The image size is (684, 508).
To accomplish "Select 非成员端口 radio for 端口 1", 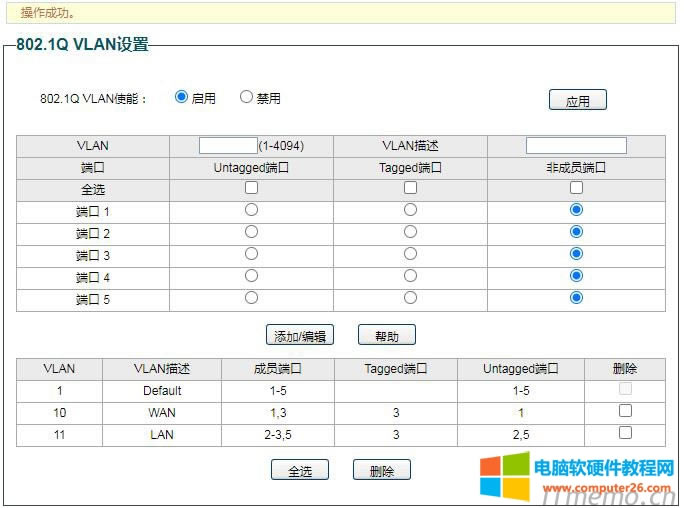I will (576, 210).
